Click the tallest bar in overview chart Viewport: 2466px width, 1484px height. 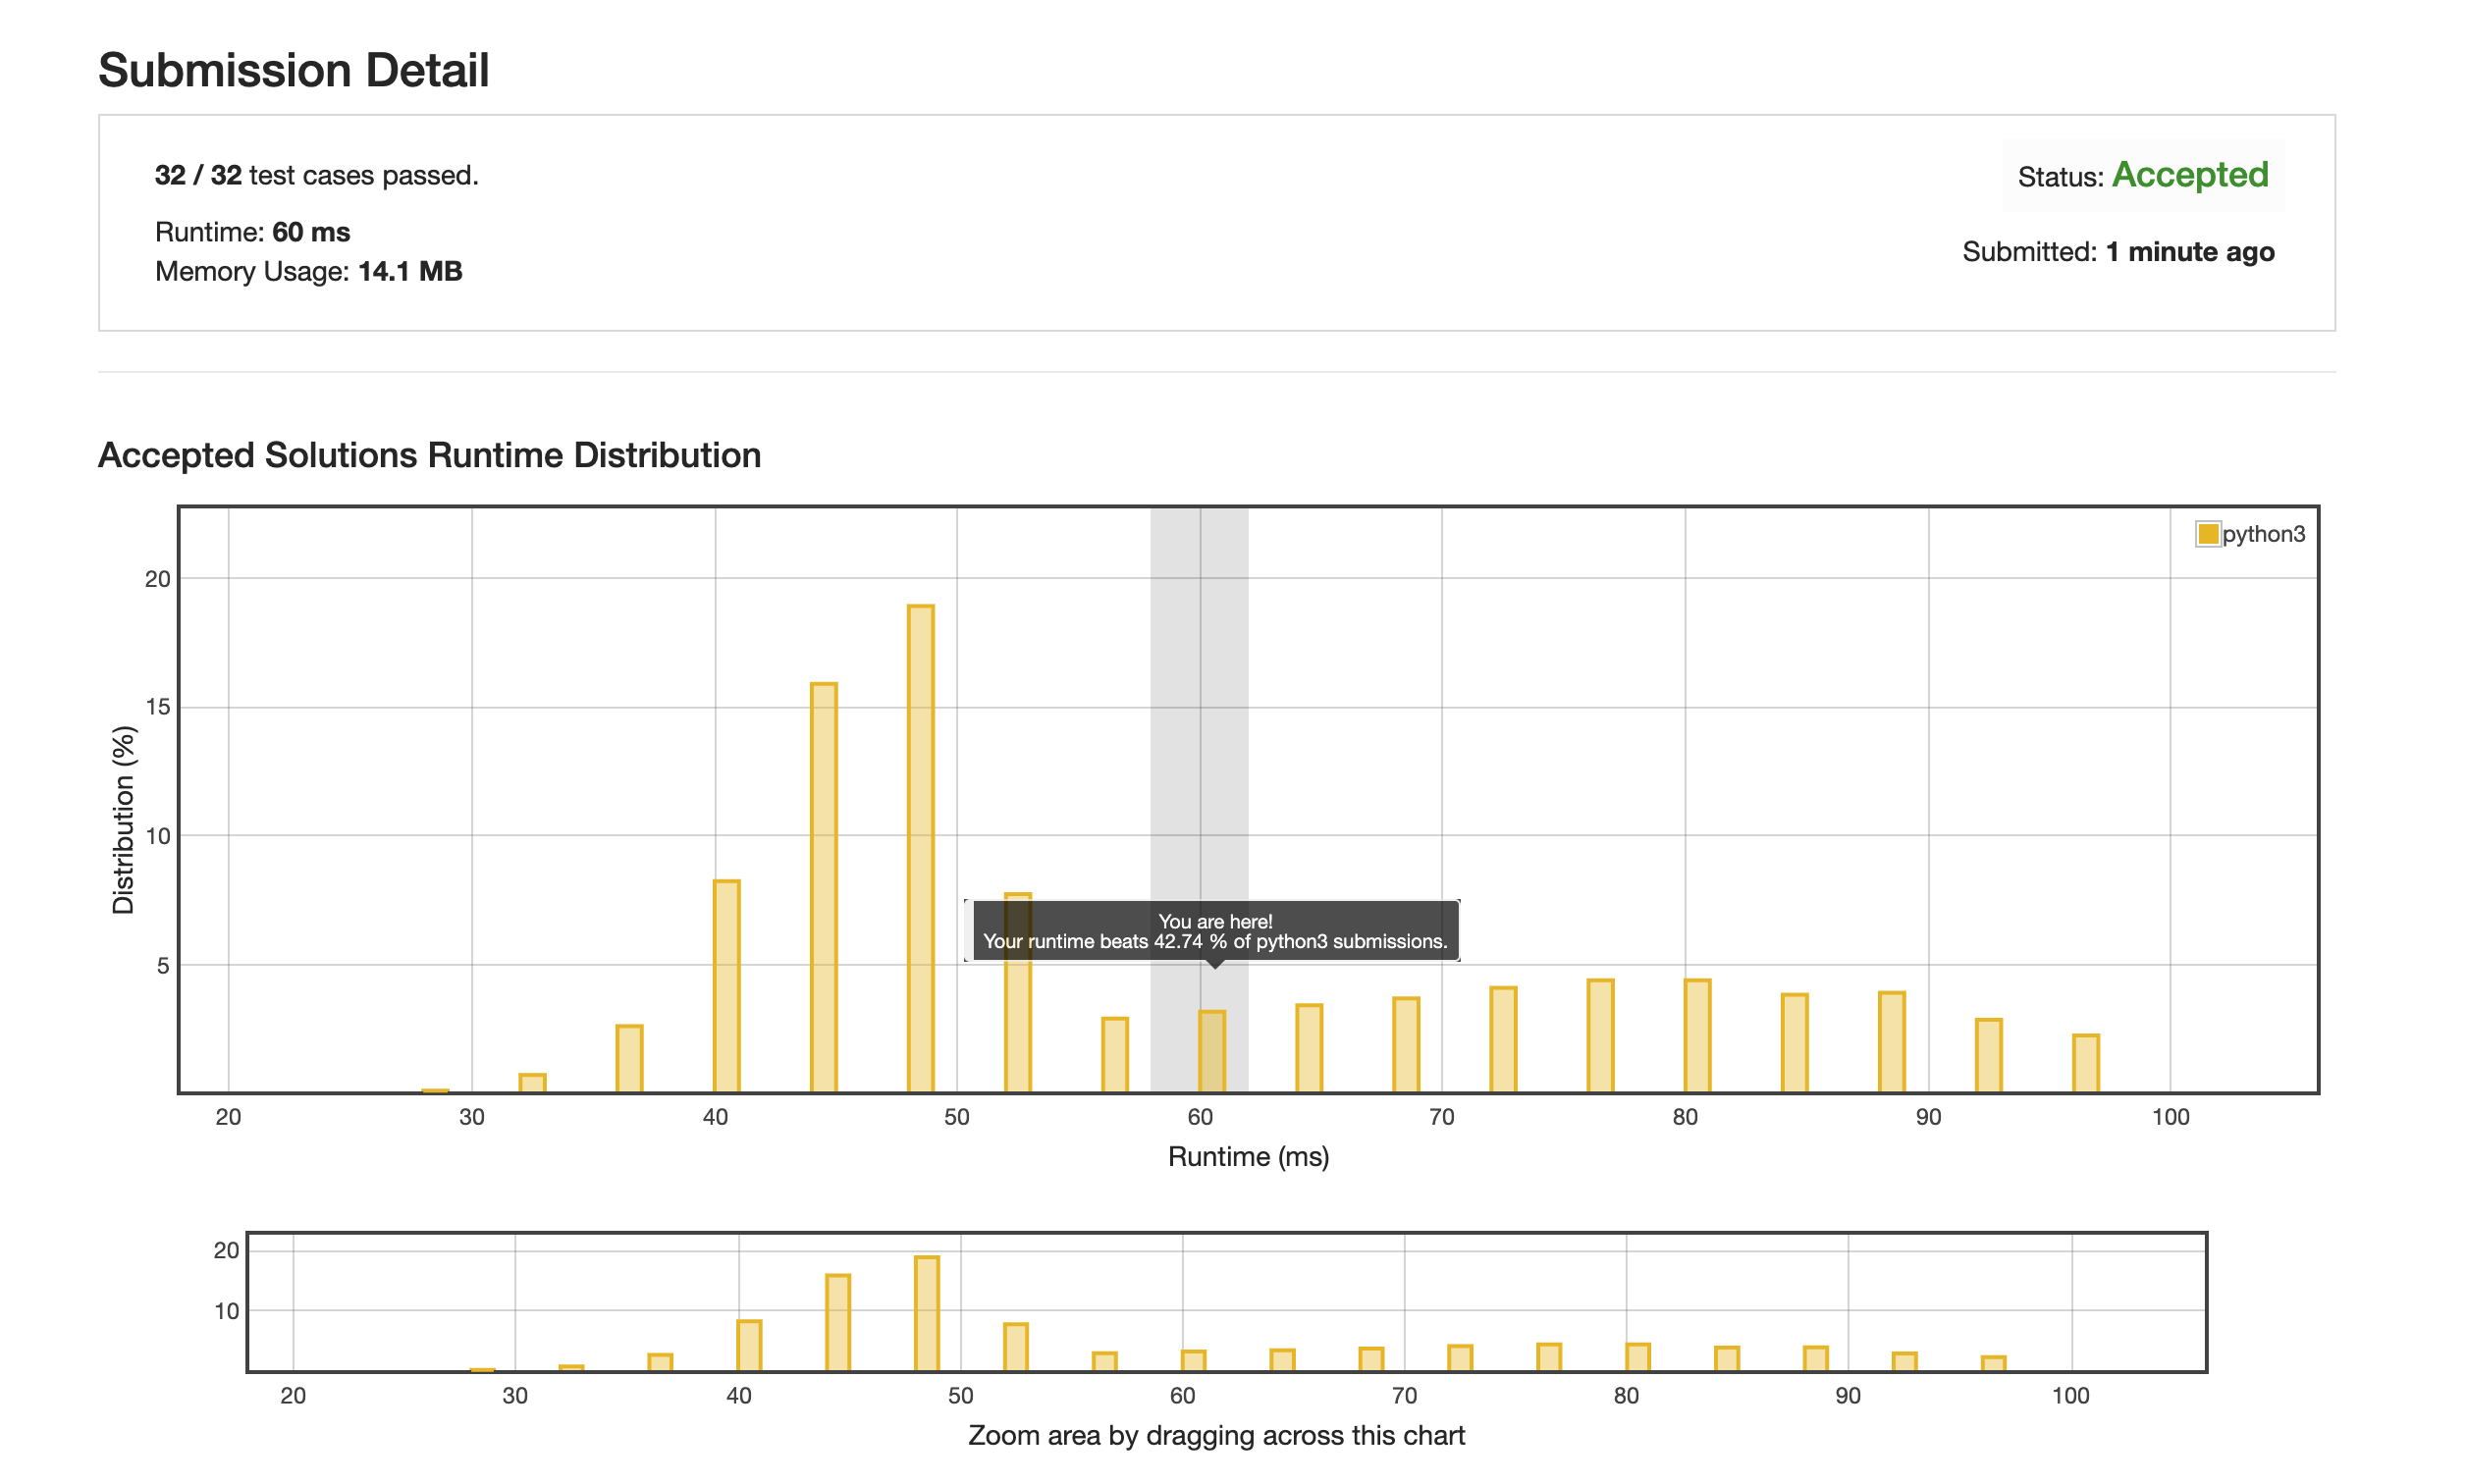(x=926, y=1313)
